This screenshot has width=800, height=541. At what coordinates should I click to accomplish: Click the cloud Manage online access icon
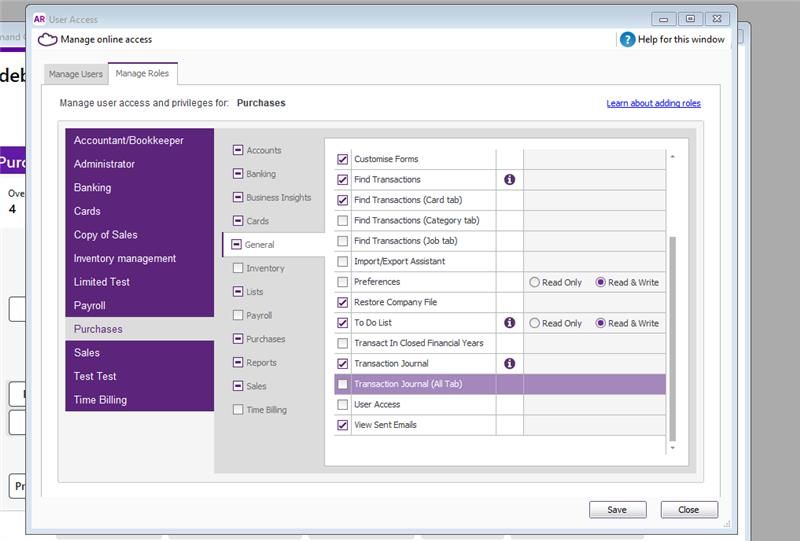pos(47,40)
